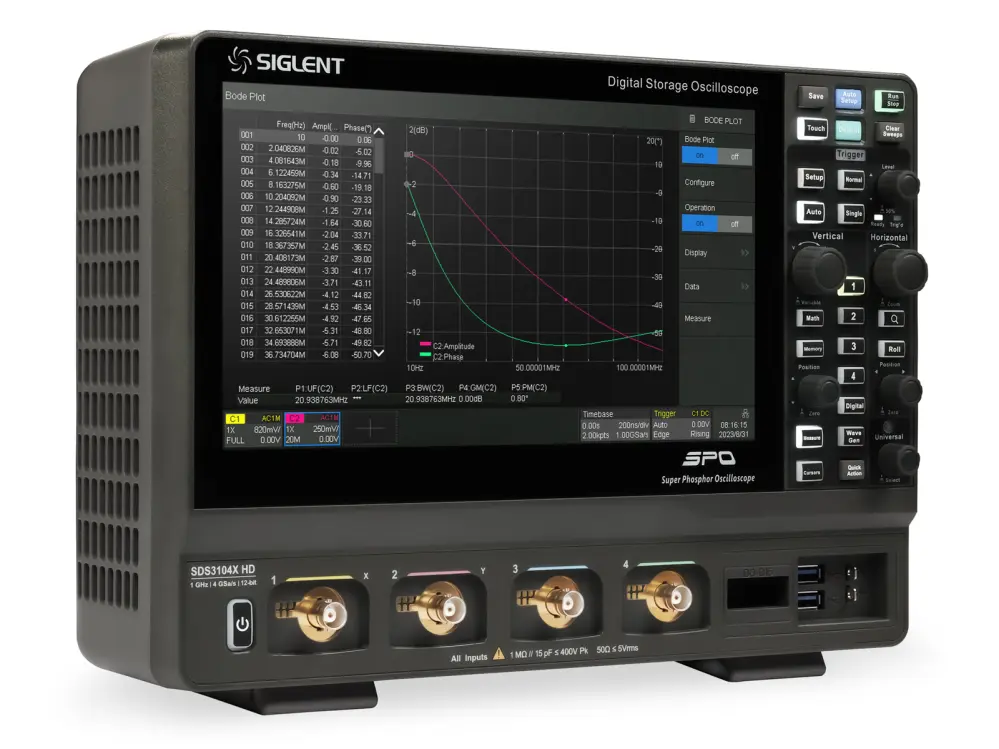Toggle the Wave Gen button

(x=852, y=436)
